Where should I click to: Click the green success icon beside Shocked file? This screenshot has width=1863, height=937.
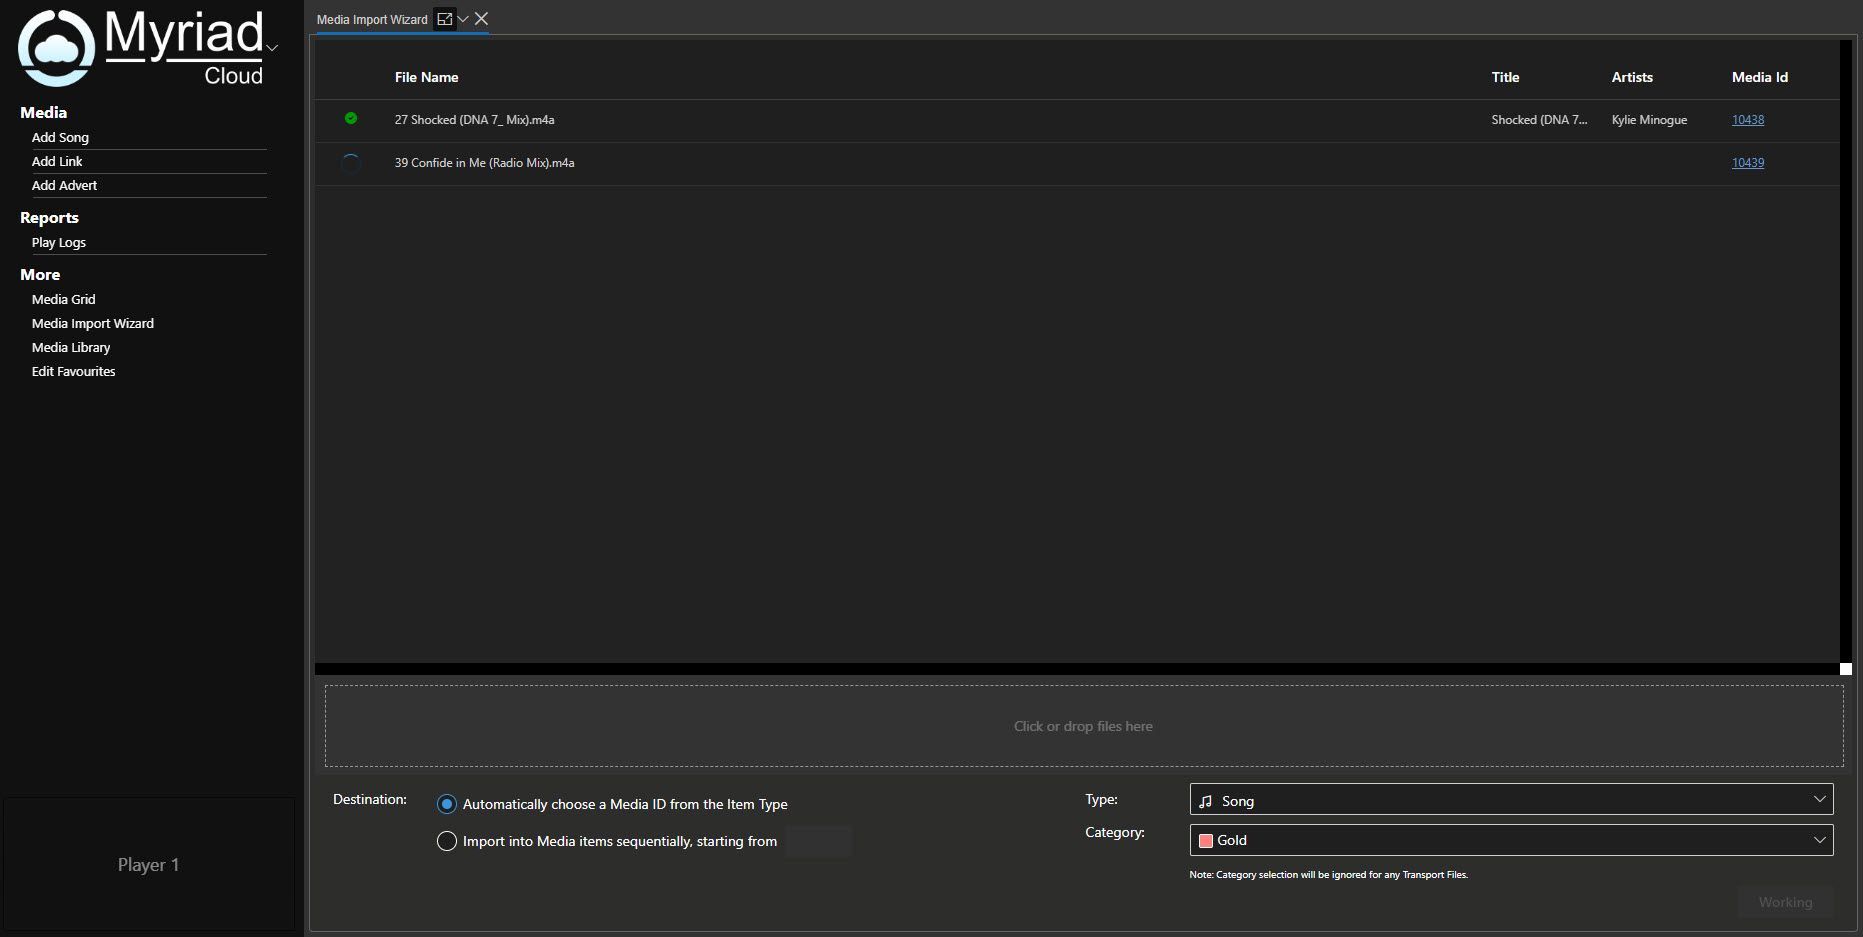[351, 118]
